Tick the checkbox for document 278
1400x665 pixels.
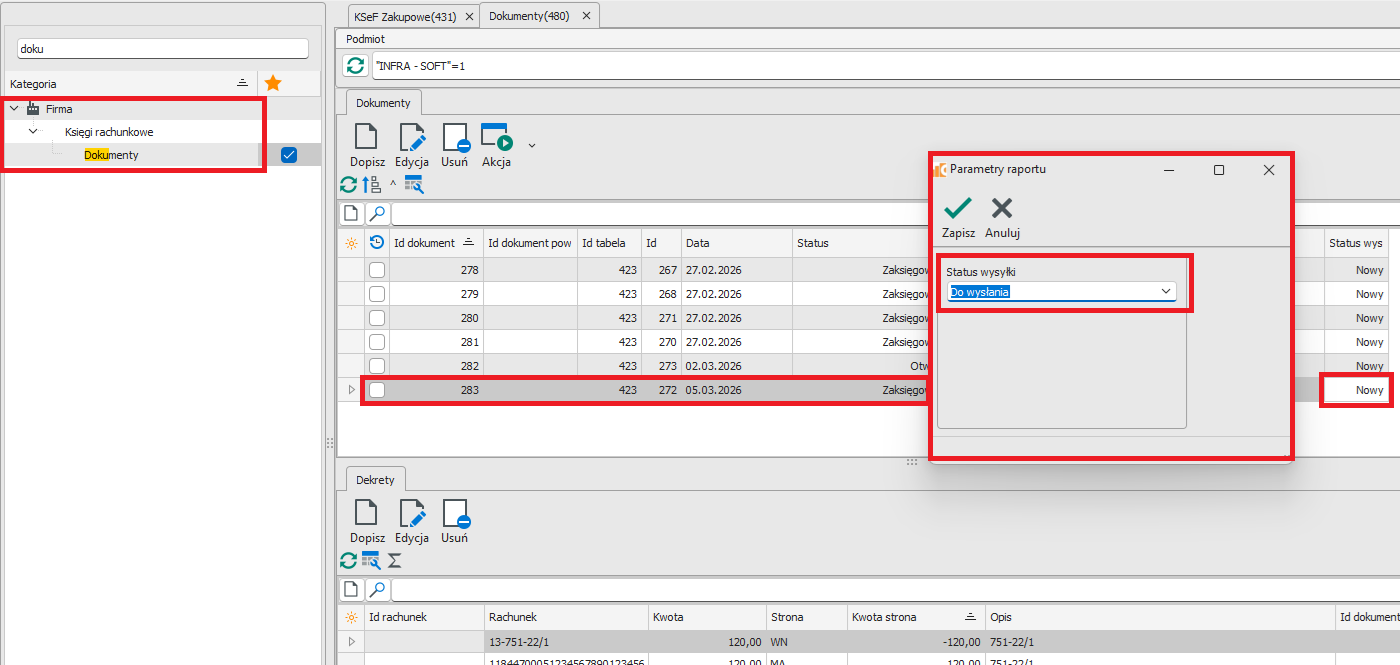click(376, 270)
